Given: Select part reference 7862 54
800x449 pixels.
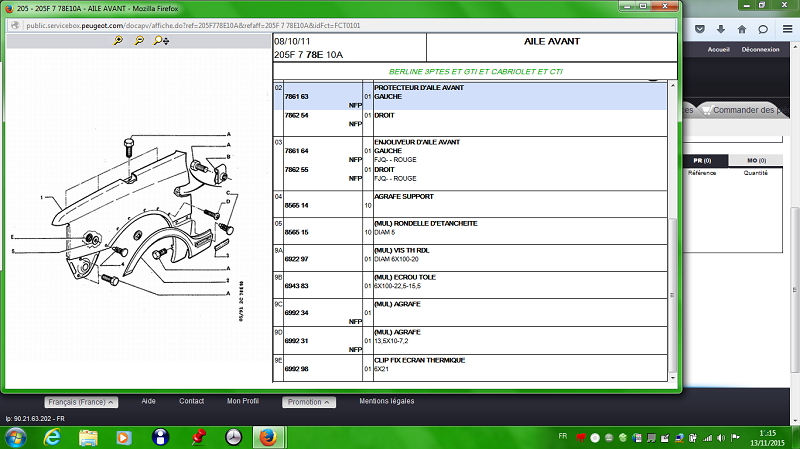Looking at the screenshot, I should [x=296, y=115].
